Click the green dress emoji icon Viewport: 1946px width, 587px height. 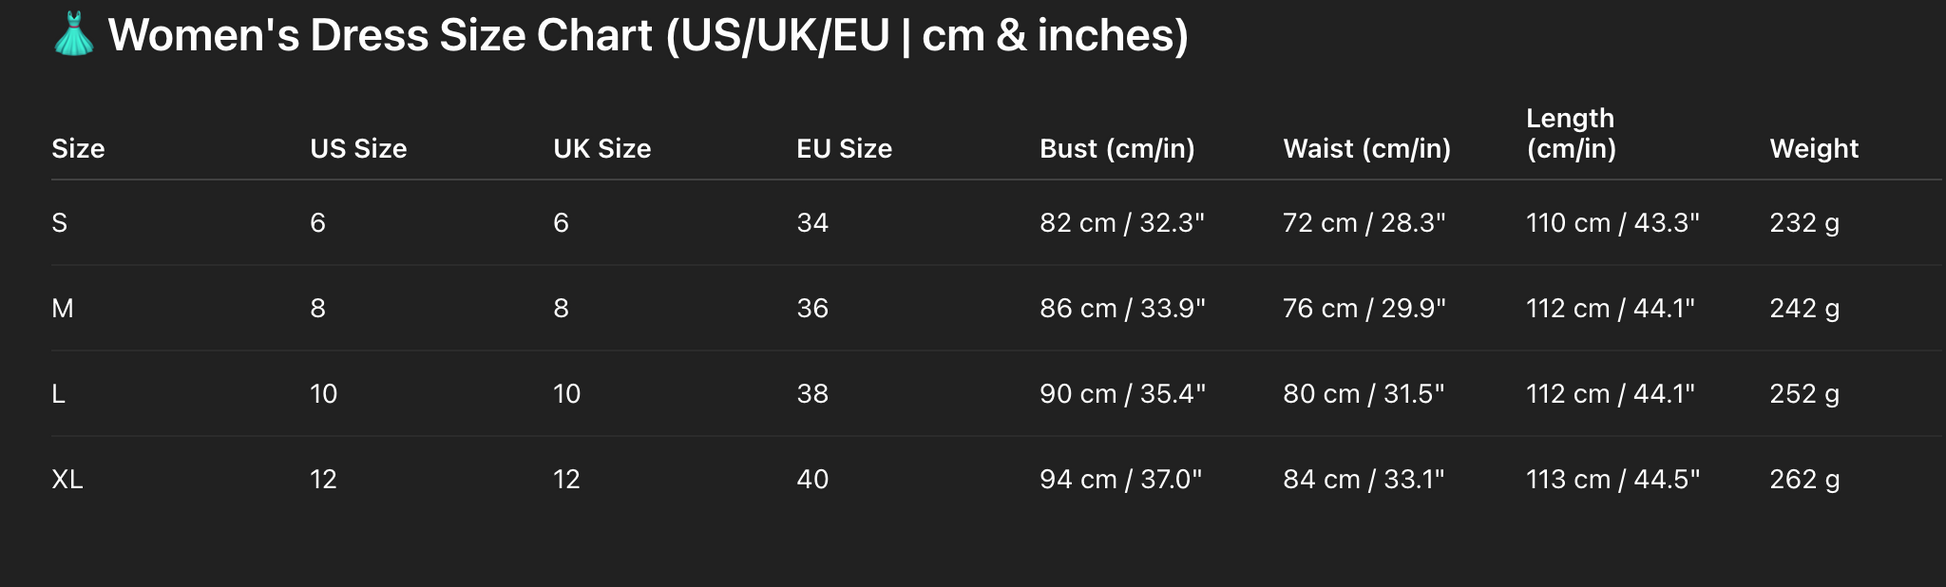(74, 34)
